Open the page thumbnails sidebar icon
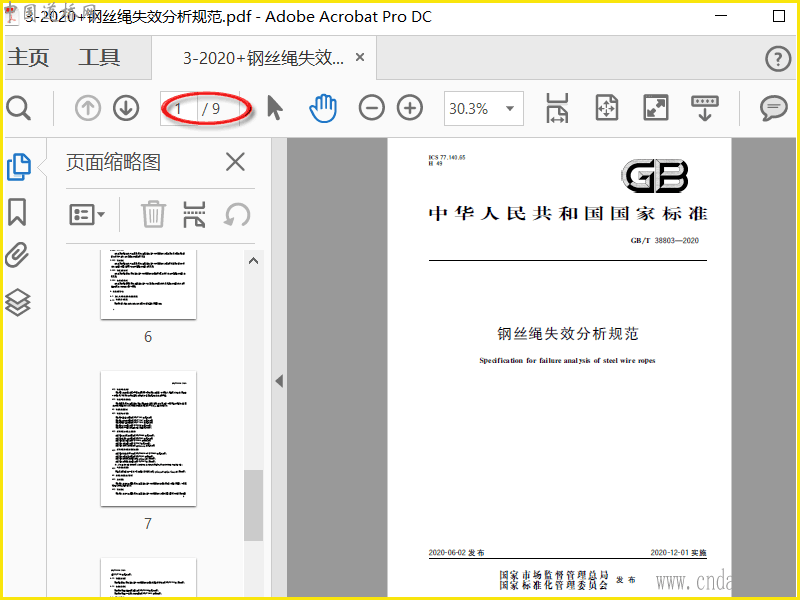 (x=19, y=167)
